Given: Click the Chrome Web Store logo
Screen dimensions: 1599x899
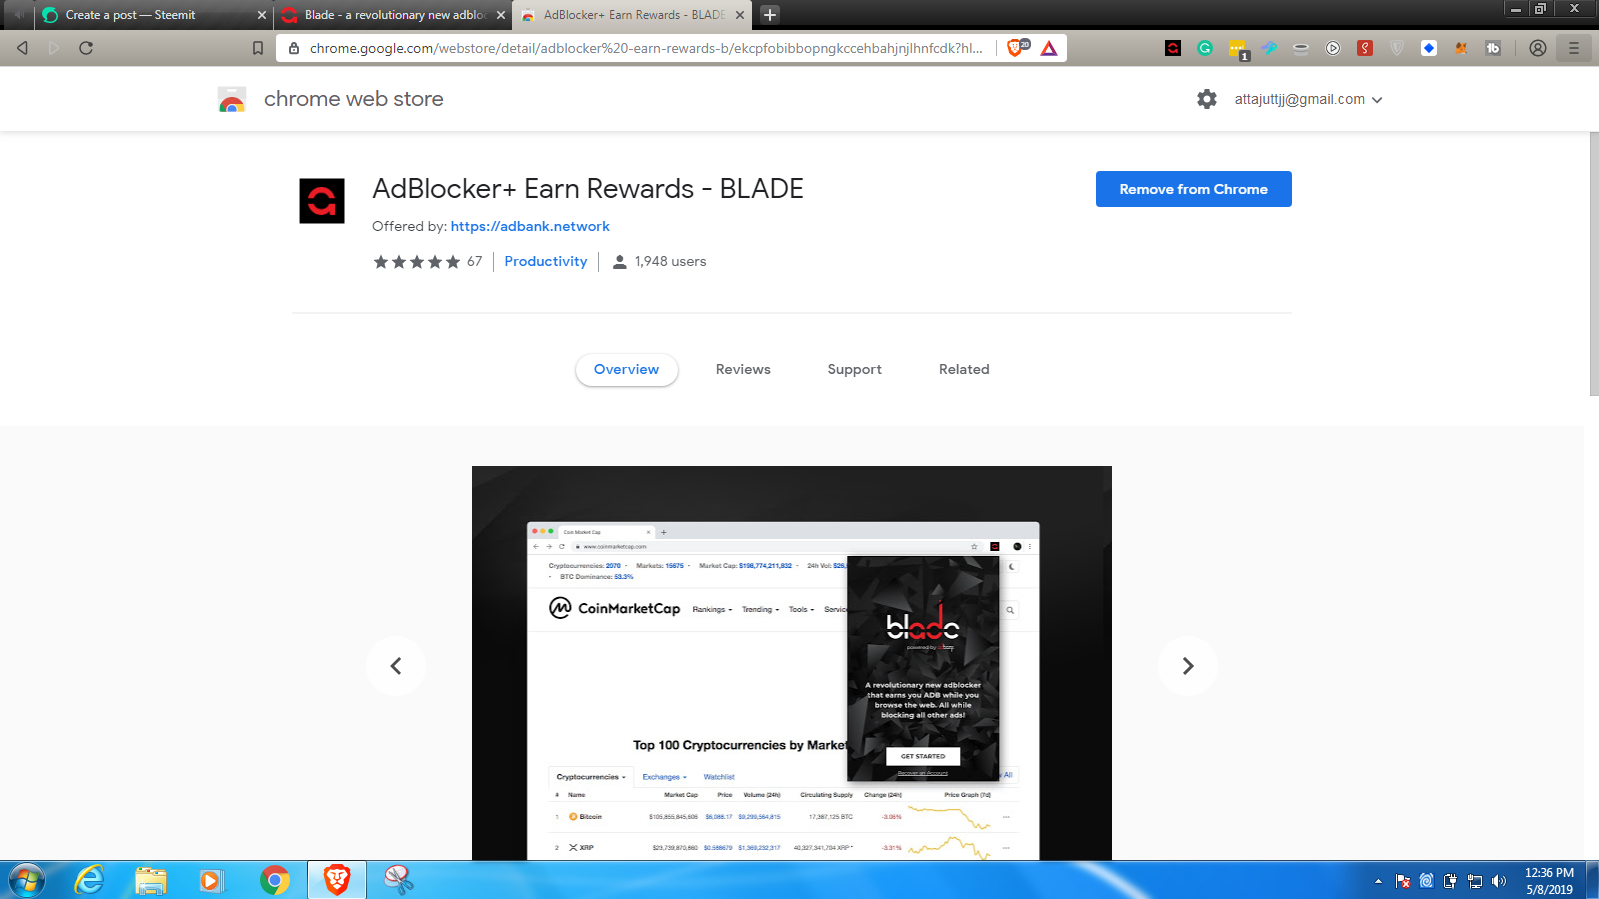Looking at the screenshot, I should click(232, 99).
